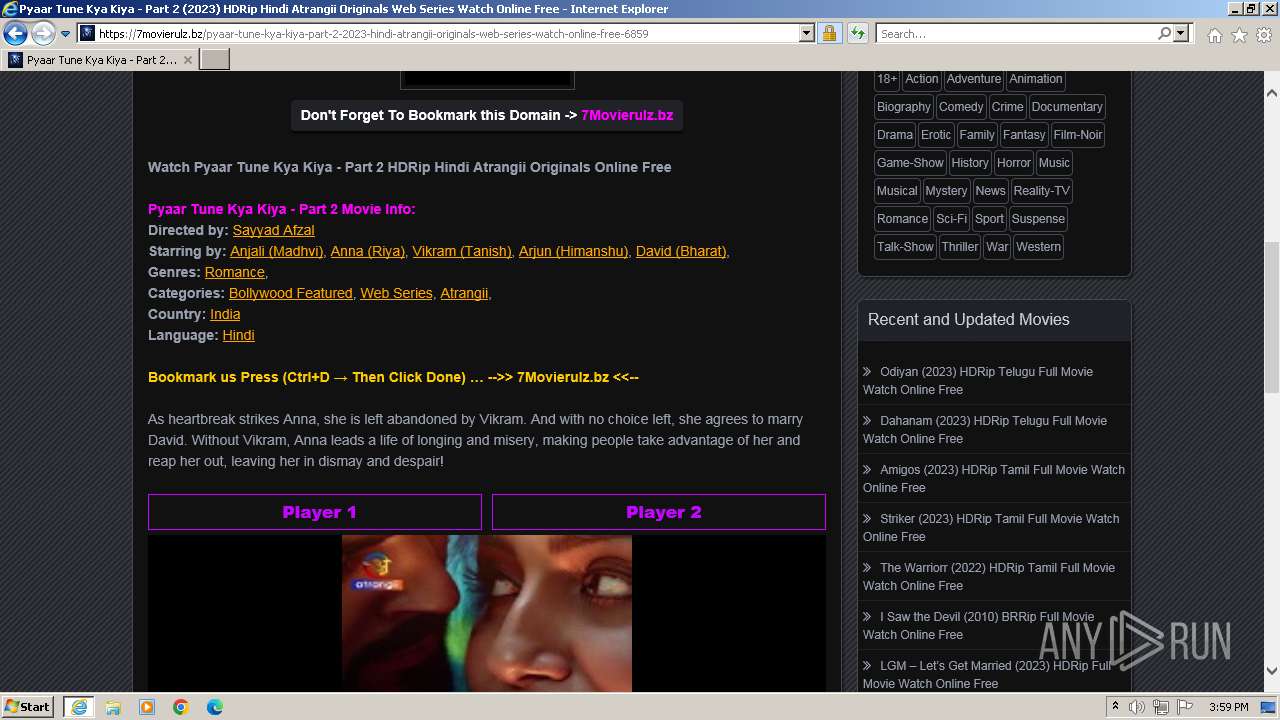
Task: Click the security lock icon
Action: coord(829,34)
